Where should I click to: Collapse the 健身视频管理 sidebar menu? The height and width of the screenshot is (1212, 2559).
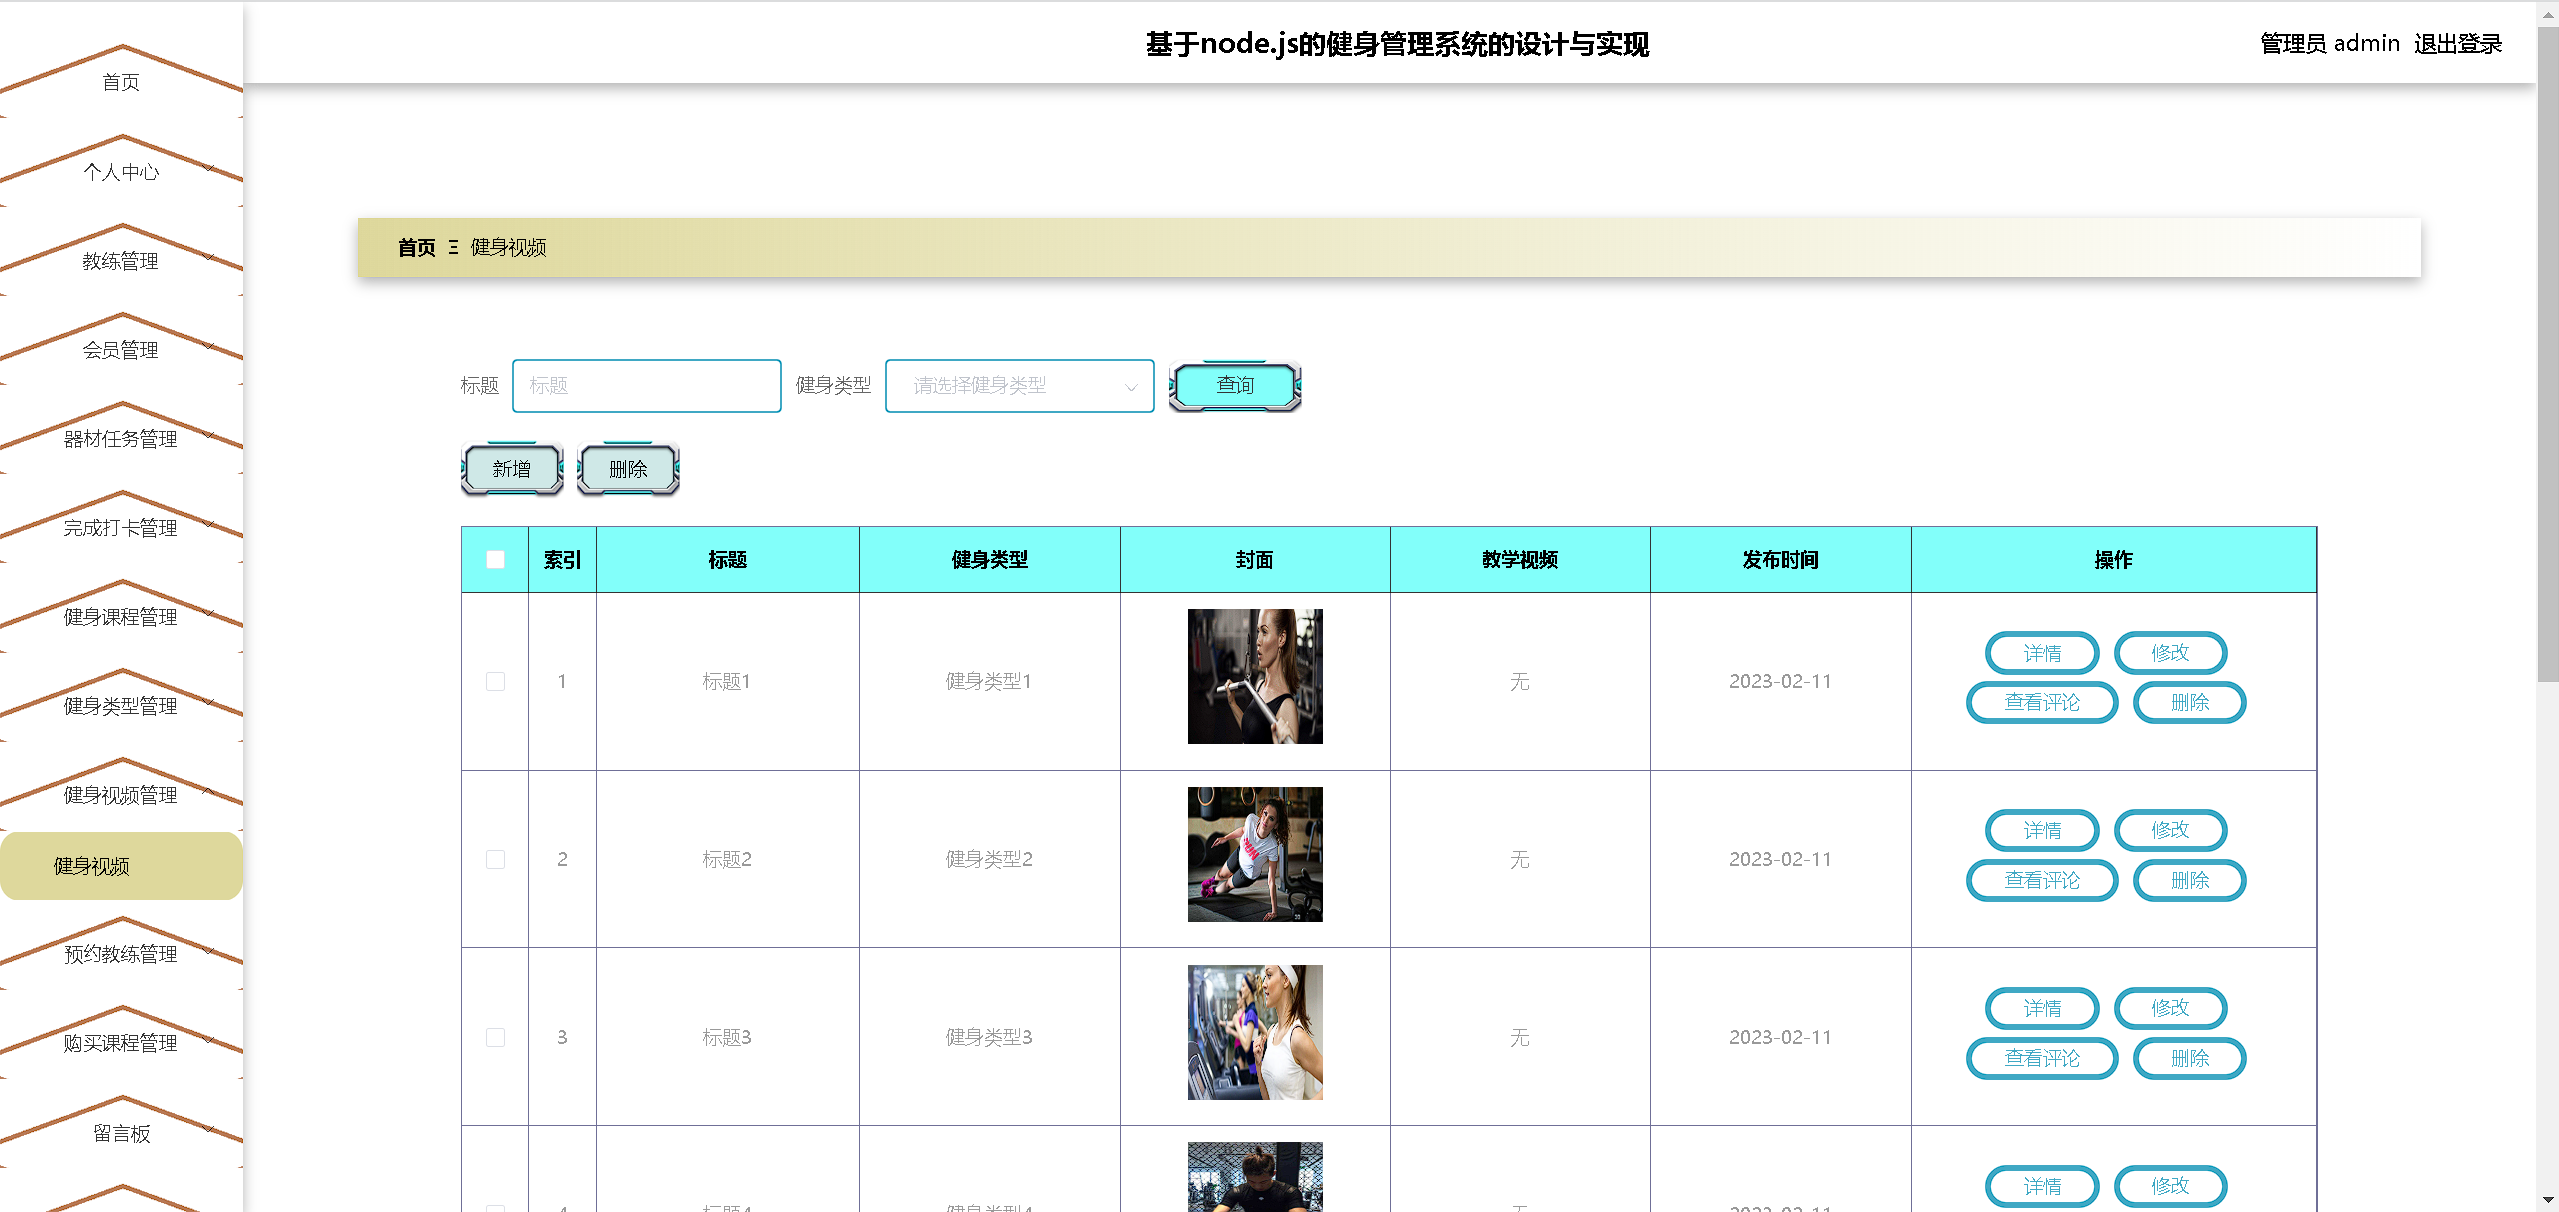[x=121, y=795]
